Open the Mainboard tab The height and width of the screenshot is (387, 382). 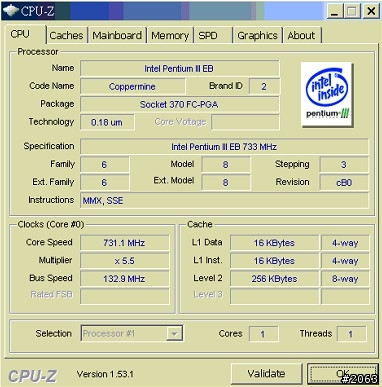[x=117, y=35]
